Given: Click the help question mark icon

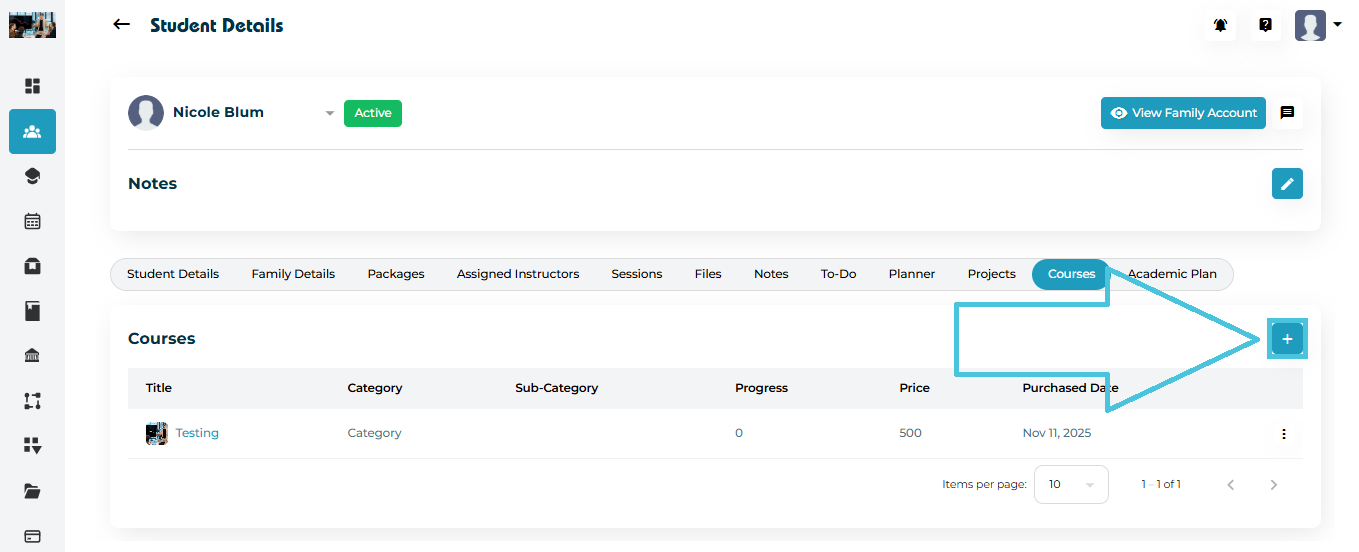Looking at the screenshot, I should click(1265, 26).
